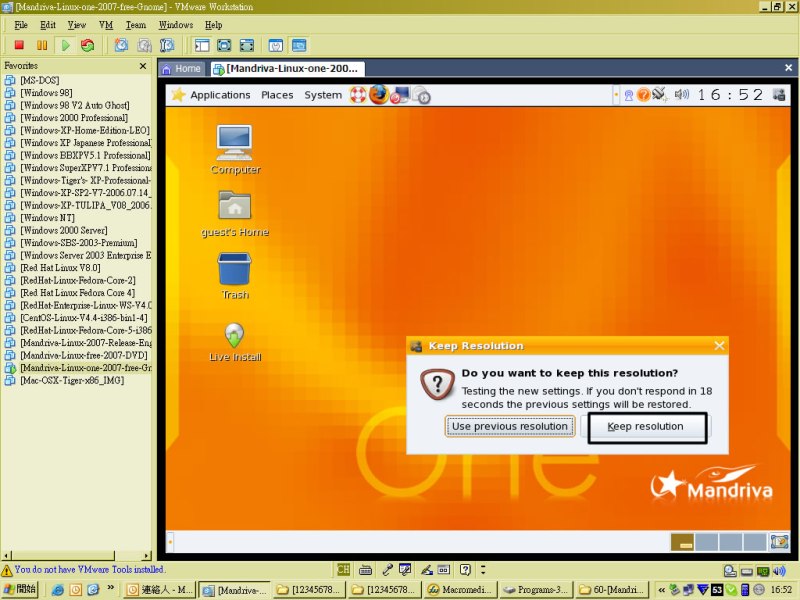The height and width of the screenshot is (600, 800).
Task: Expand the quick launch overflow chevron
Action: (x=111, y=588)
